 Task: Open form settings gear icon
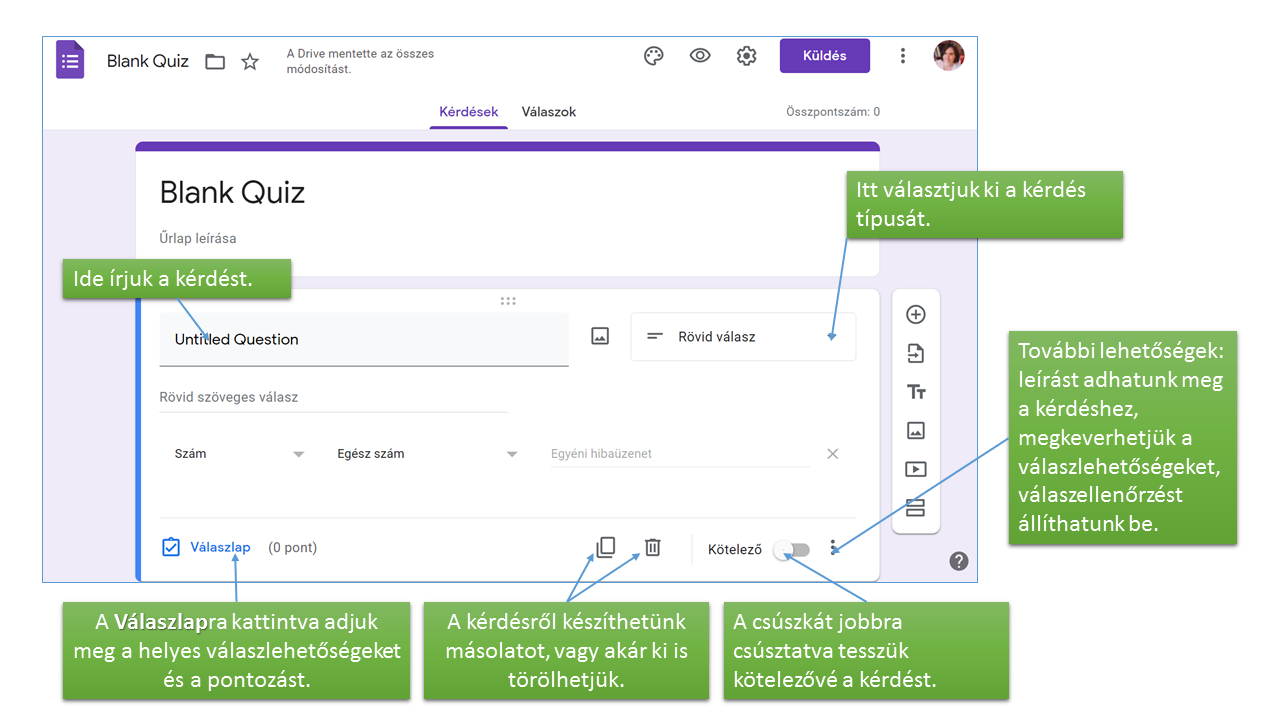pyautogui.click(x=746, y=56)
